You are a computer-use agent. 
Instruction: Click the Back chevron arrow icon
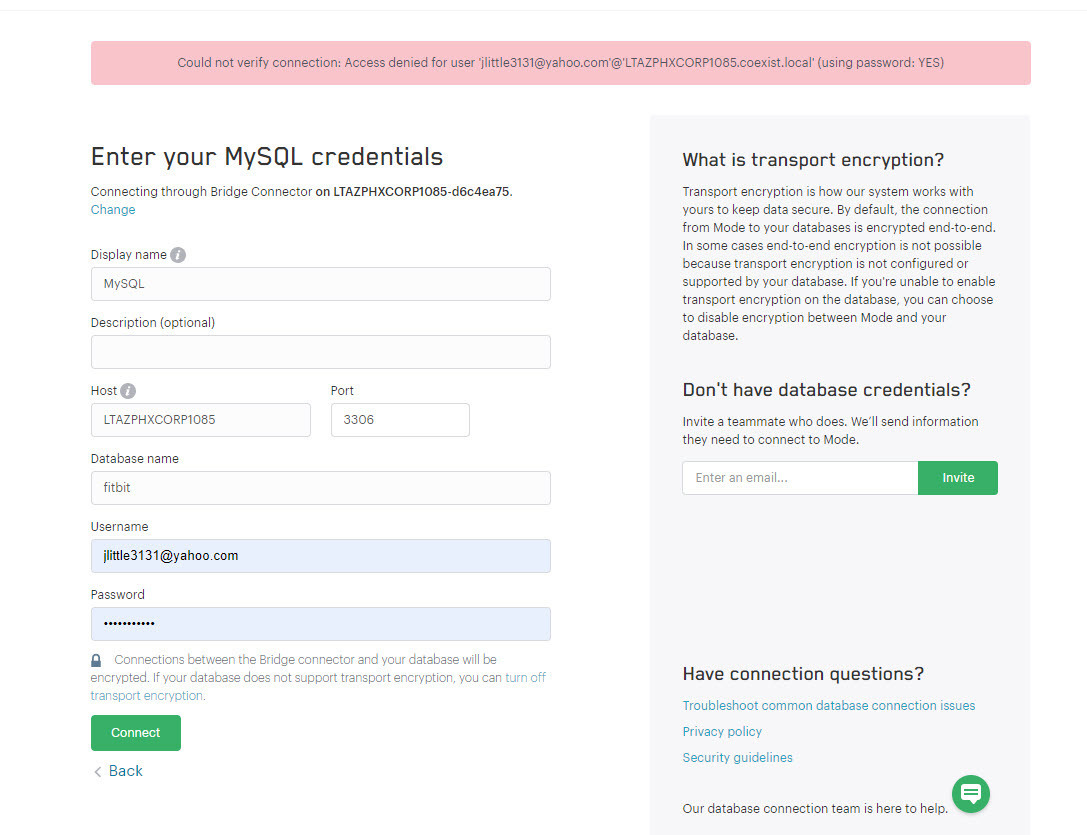(x=98, y=771)
